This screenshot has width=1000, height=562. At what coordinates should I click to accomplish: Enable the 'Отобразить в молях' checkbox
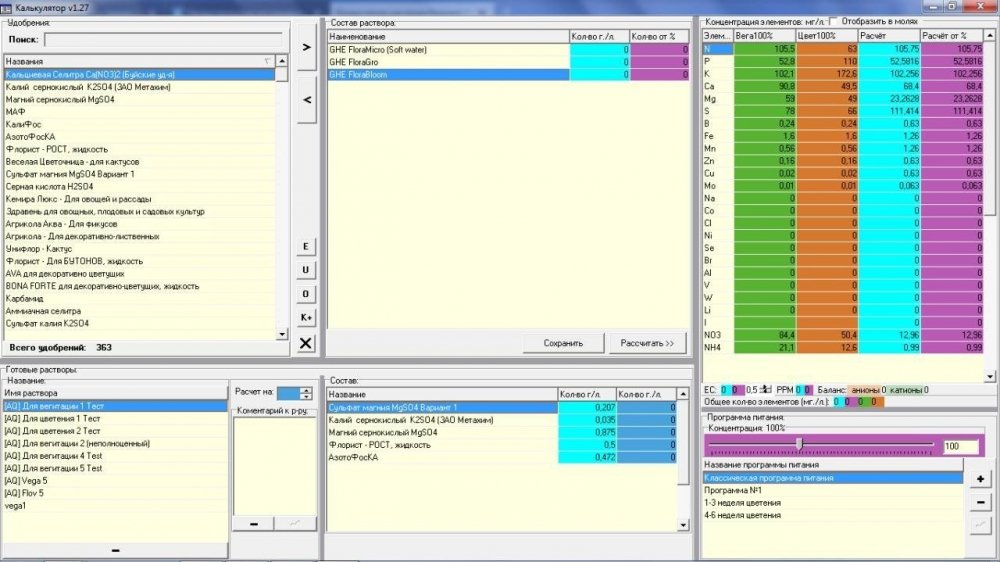coord(833,22)
